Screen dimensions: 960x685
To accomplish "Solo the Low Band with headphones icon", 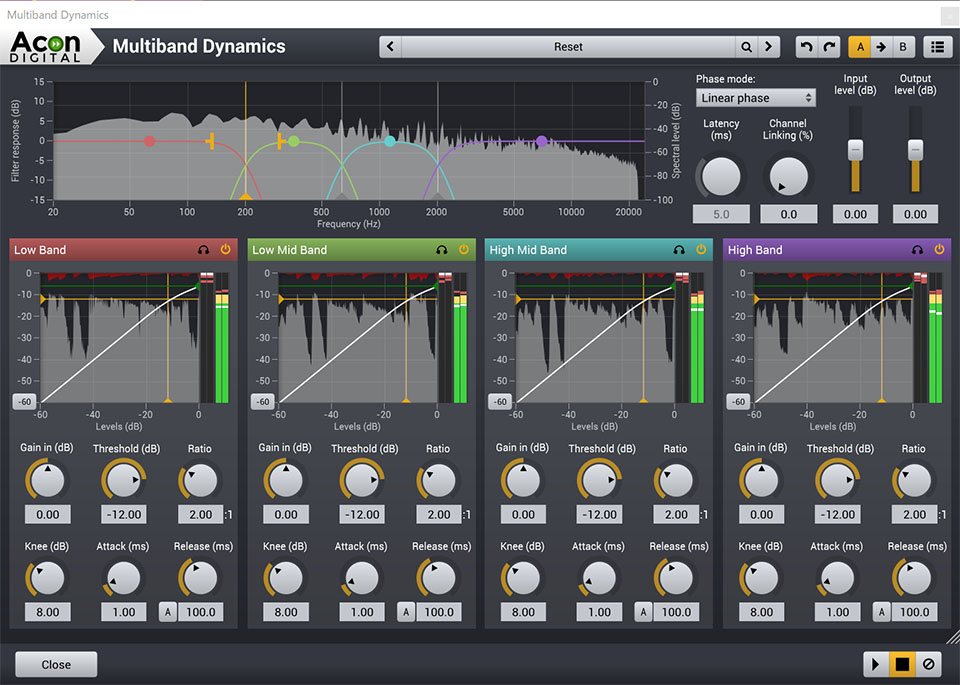I will [203, 250].
